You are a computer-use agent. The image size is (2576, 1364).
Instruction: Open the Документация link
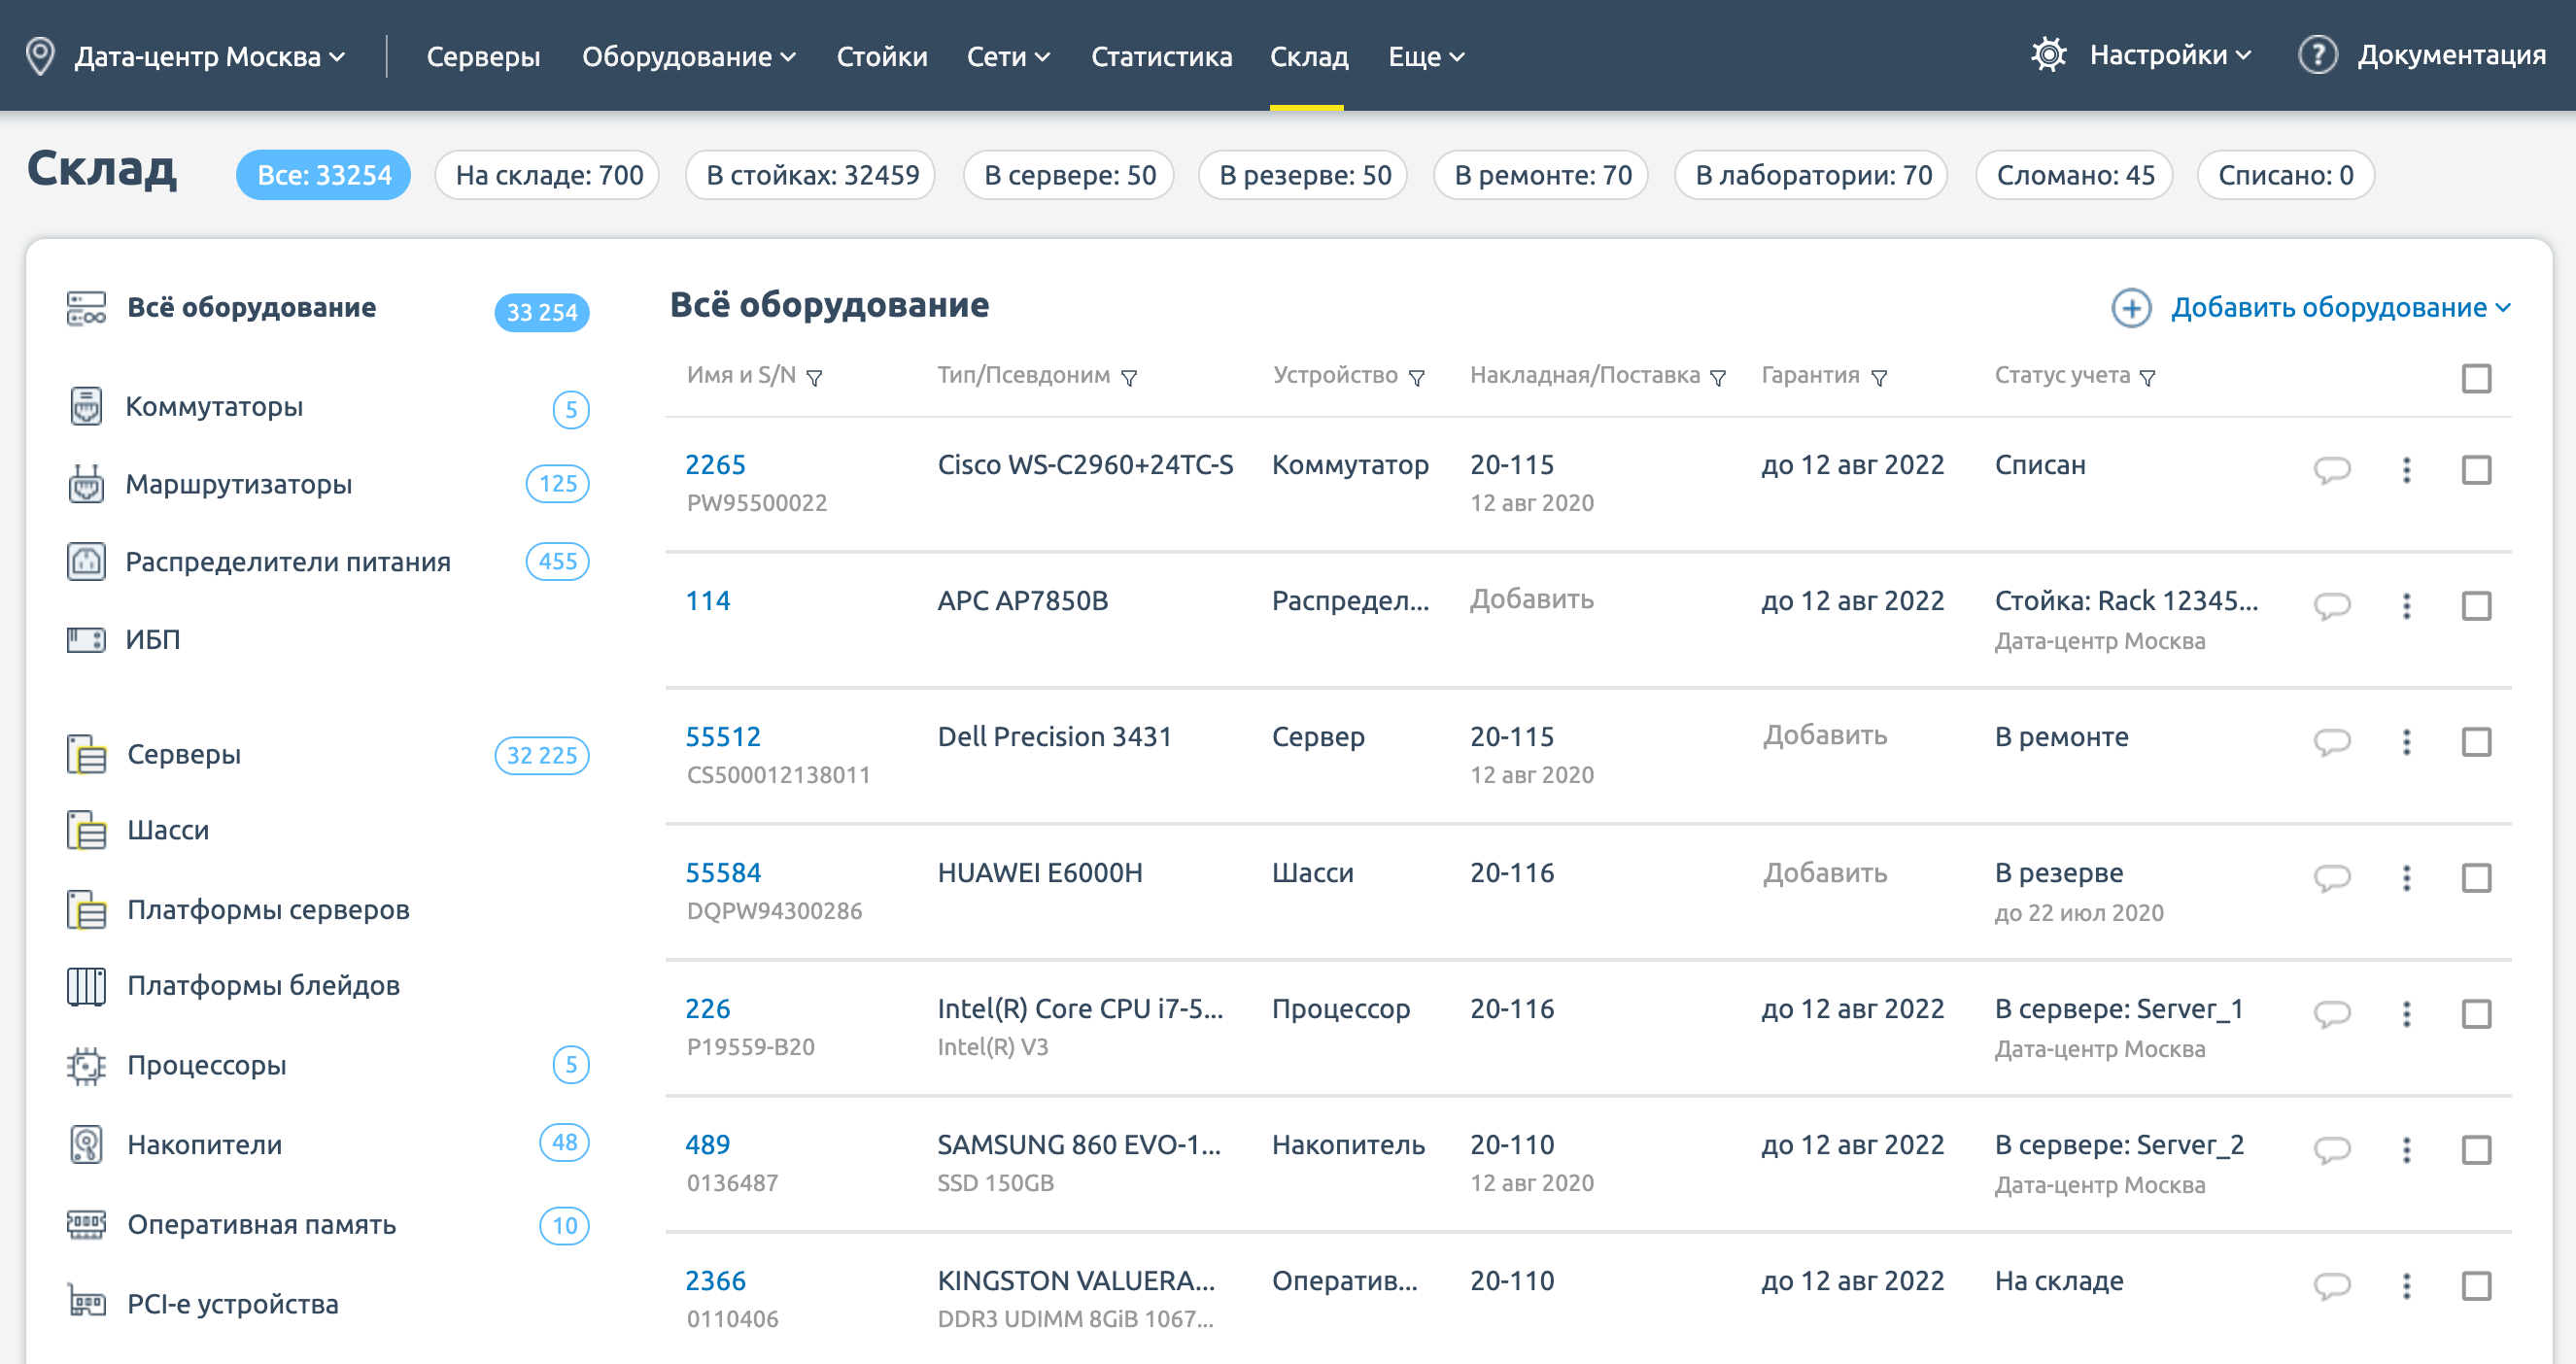2451,55
